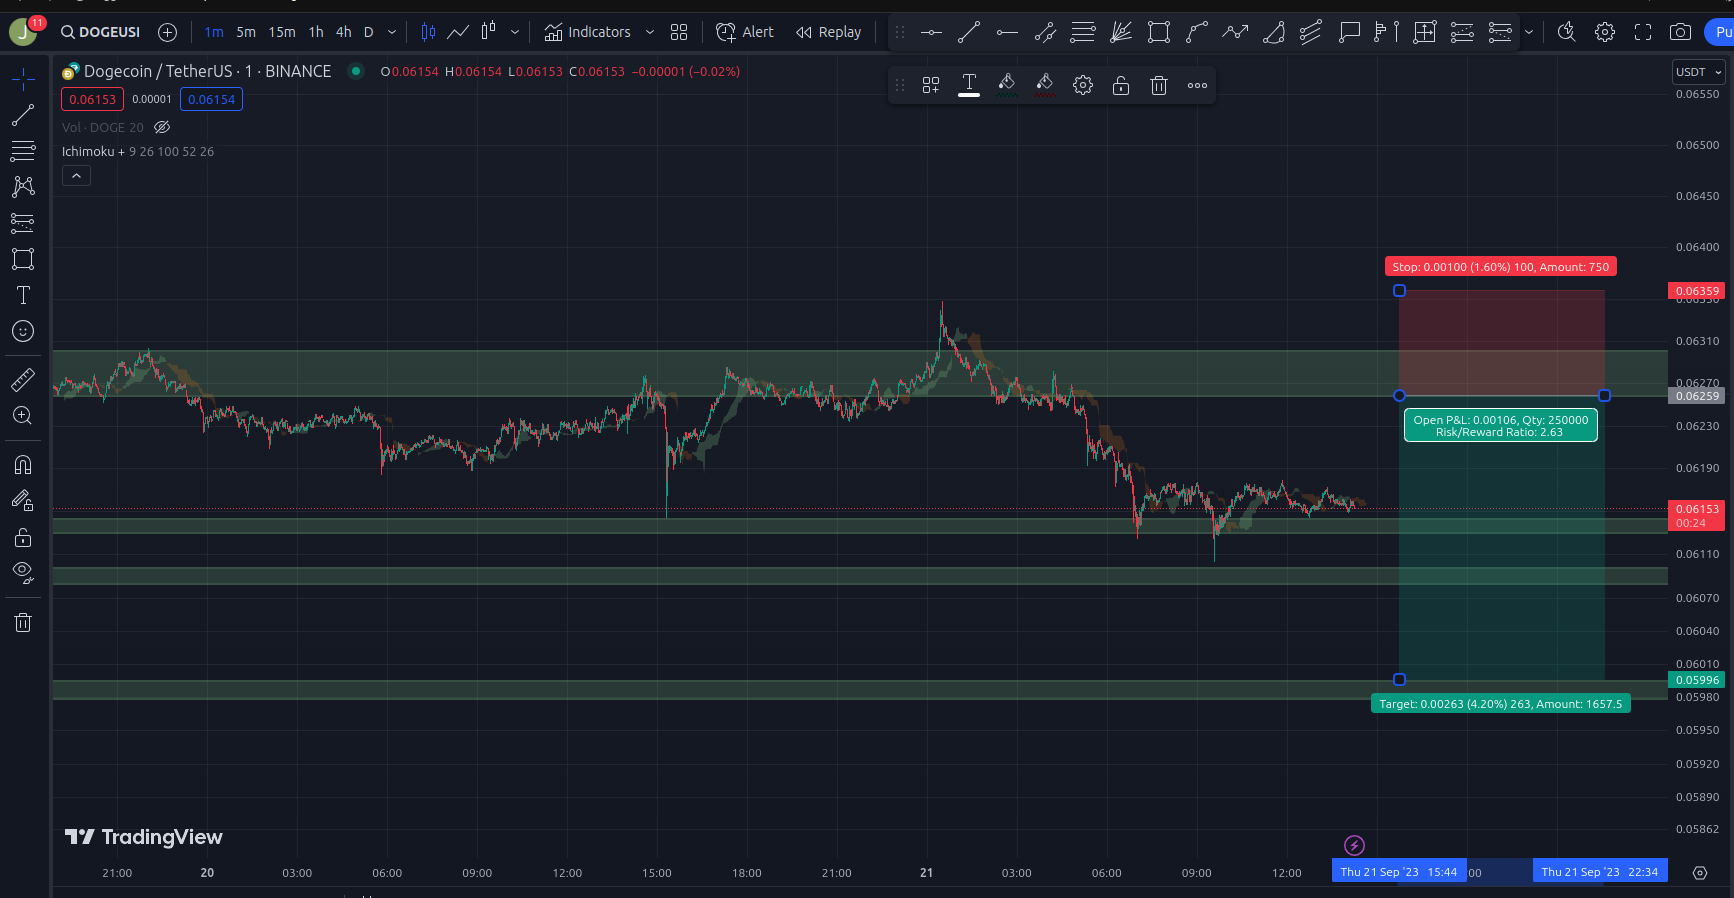Expand the chart type dropdown arrow
Image resolution: width=1734 pixels, height=898 pixels.
[515, 32]
